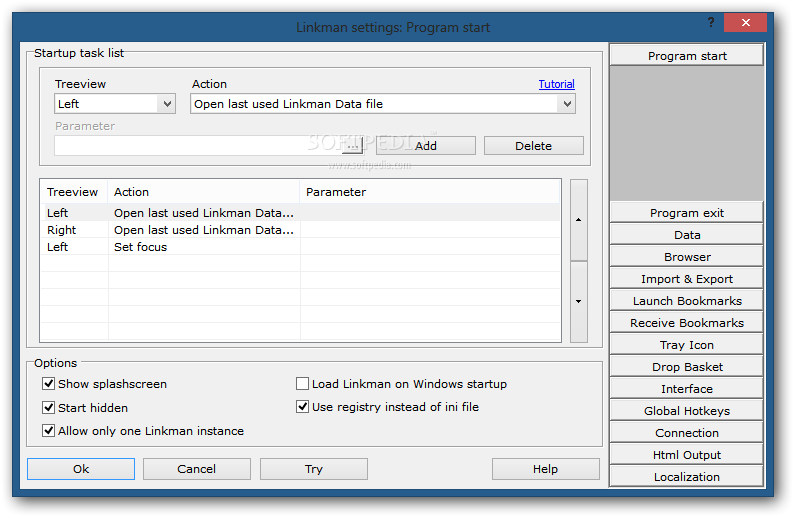Open the Interface settings section
Viewport: 794px width, 517px height.
(687, 389)
